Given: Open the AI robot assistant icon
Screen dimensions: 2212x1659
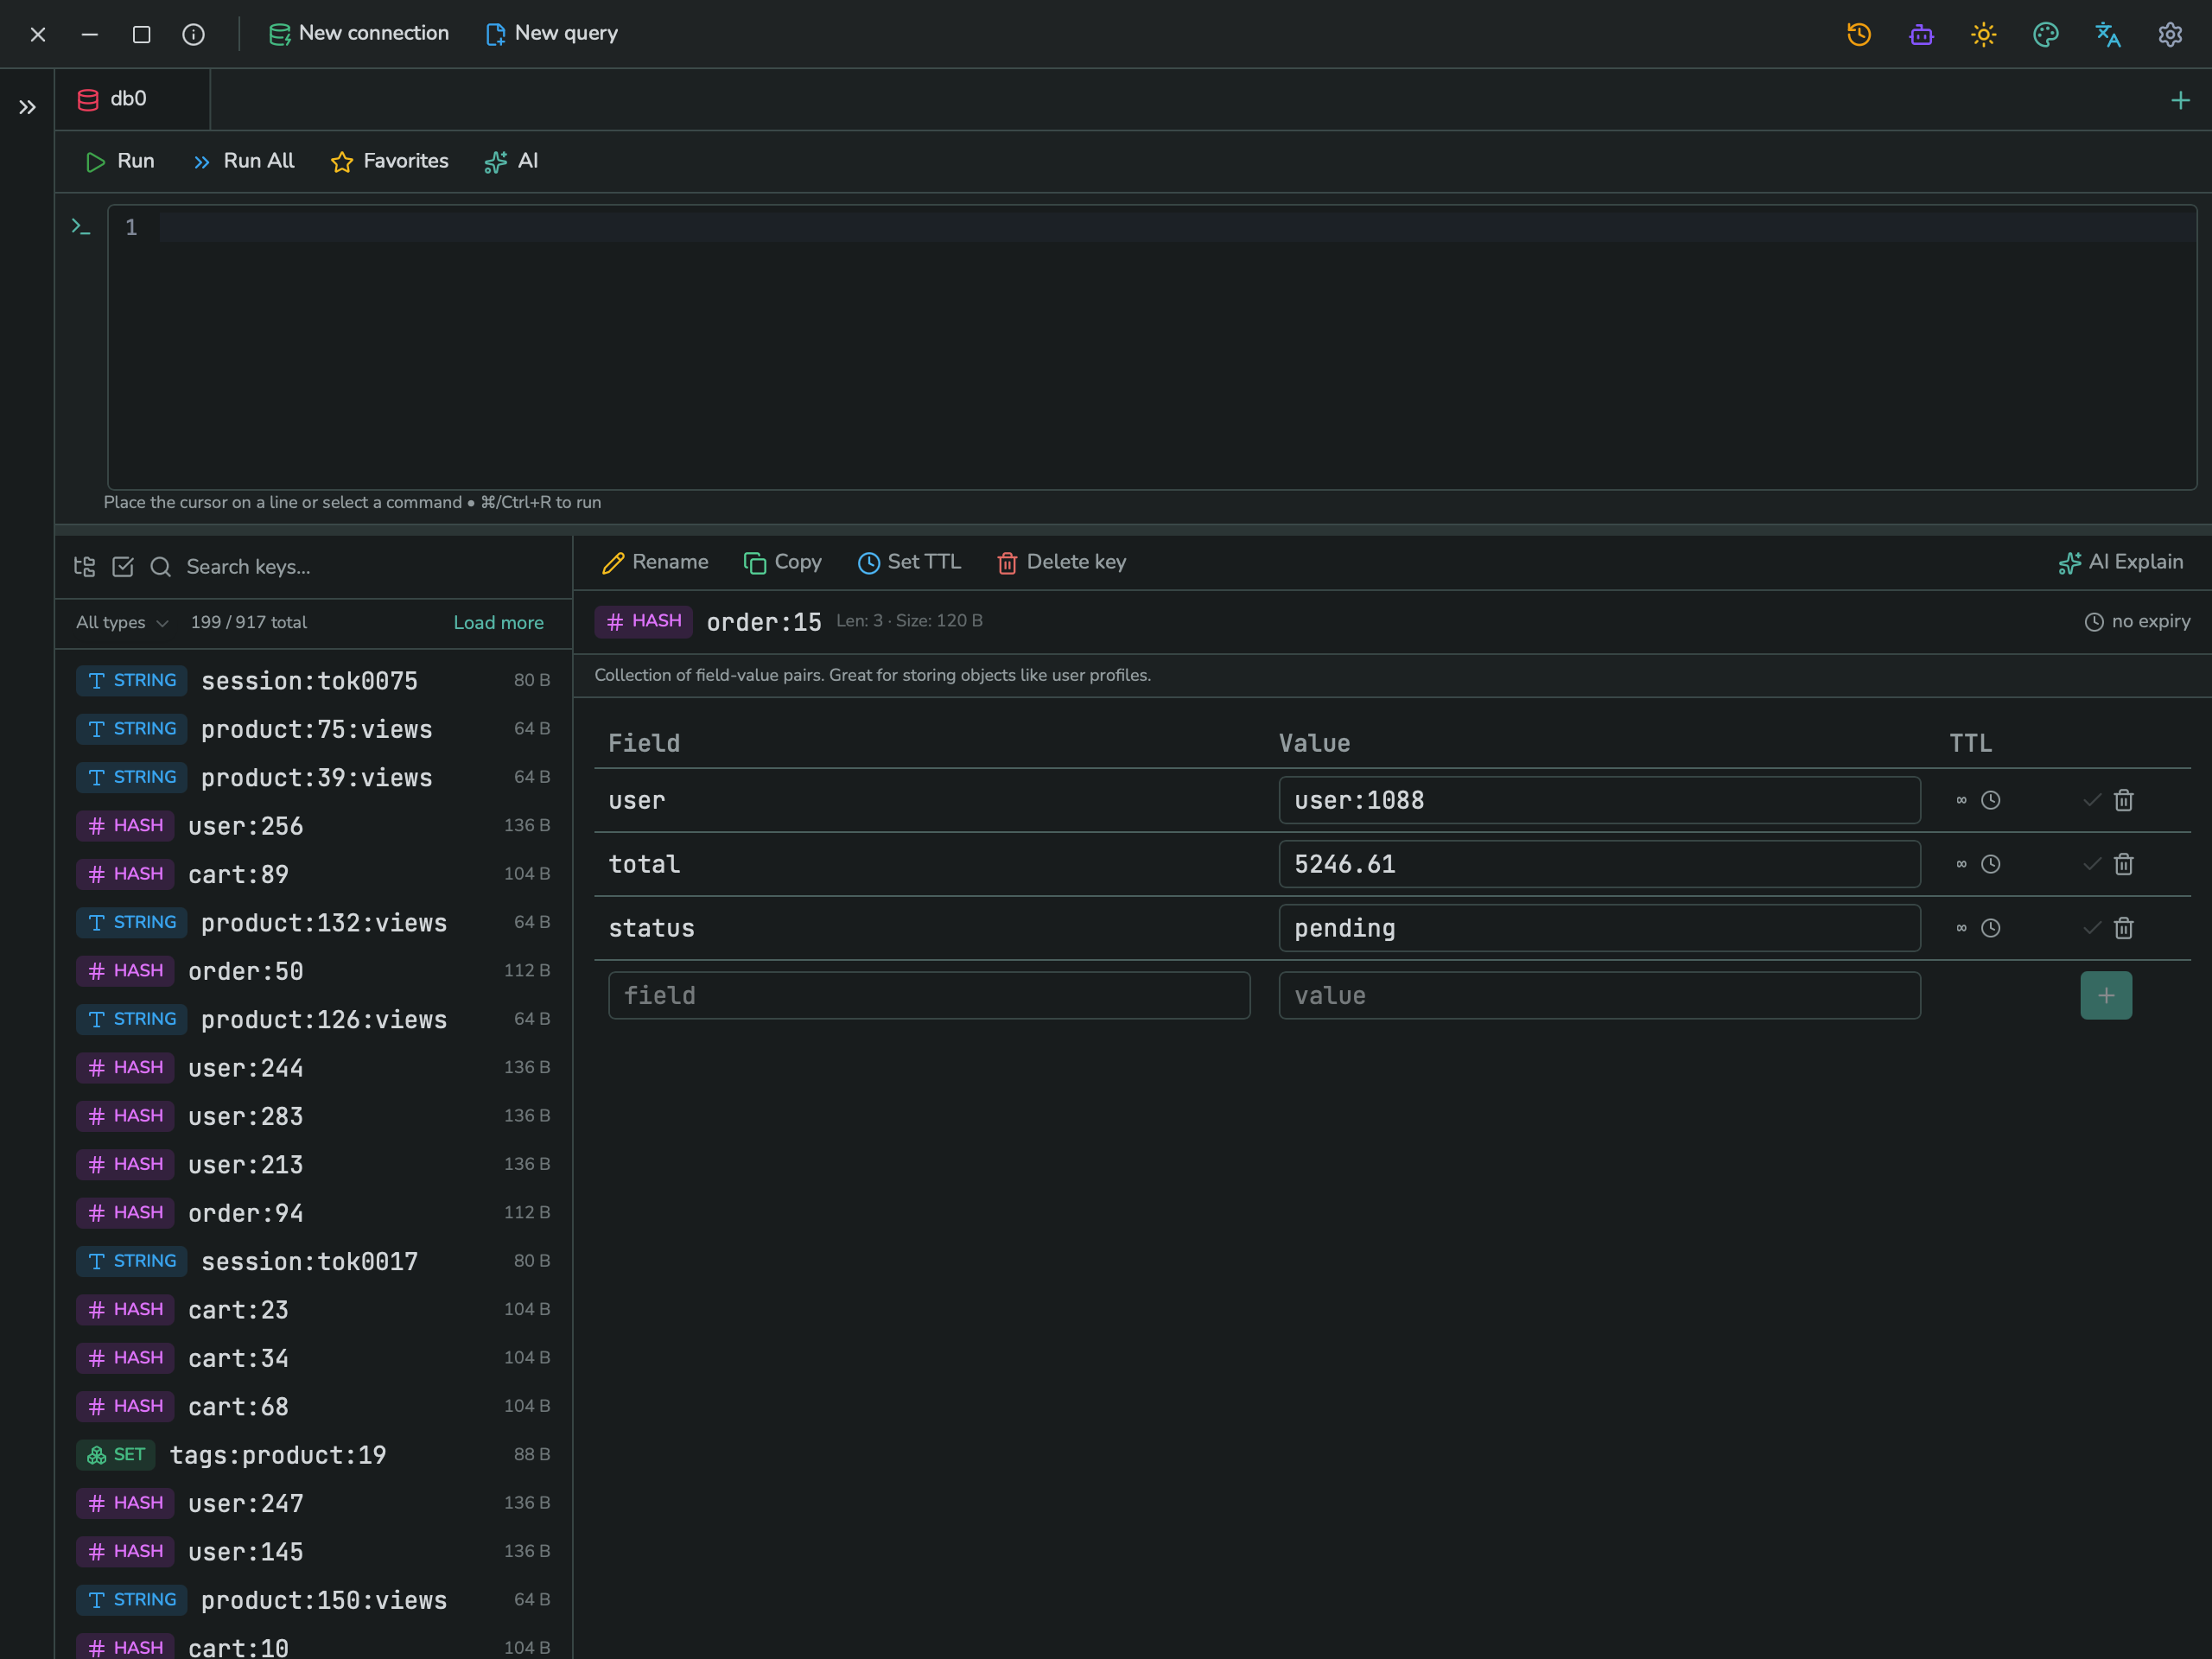Looking at the screenshot, I should [1921, 34].
